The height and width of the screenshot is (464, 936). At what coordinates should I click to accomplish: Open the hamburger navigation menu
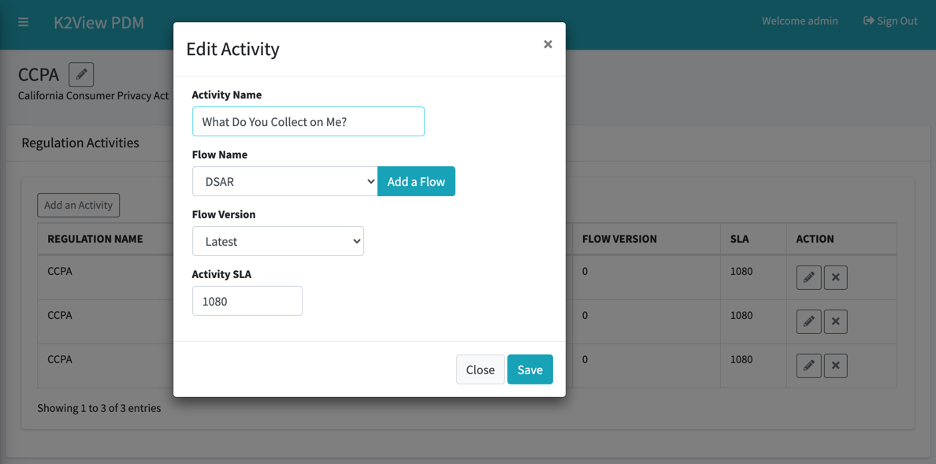tap(23, 22)
